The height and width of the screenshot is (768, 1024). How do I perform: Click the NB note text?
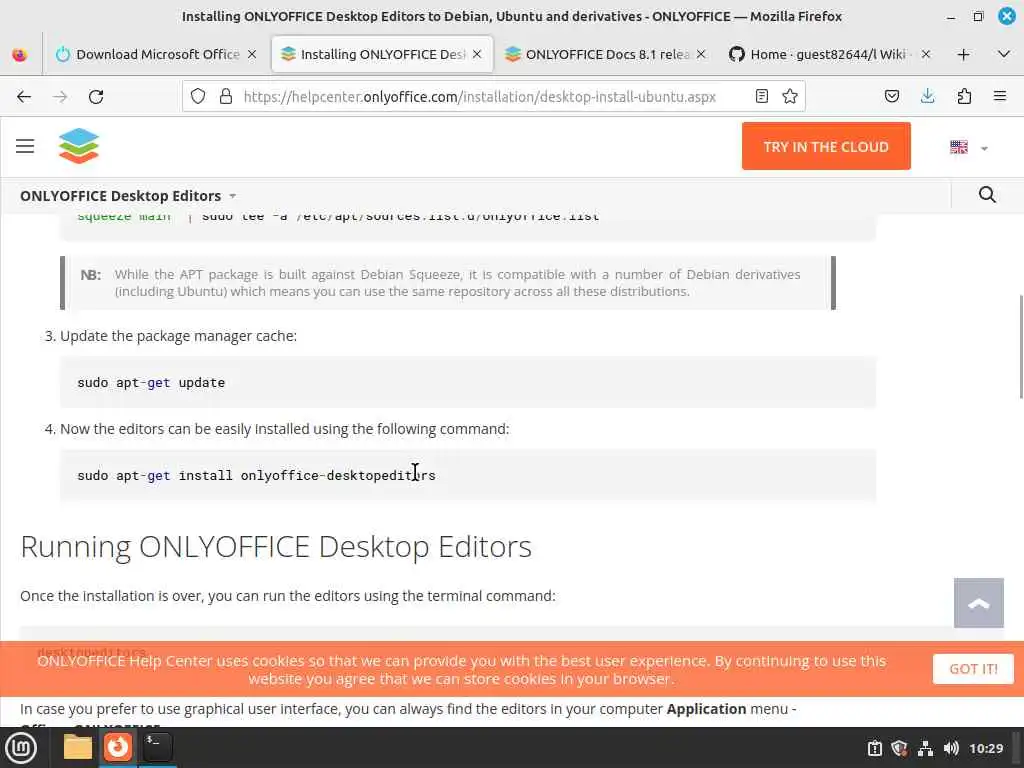(x=457, y=283)
